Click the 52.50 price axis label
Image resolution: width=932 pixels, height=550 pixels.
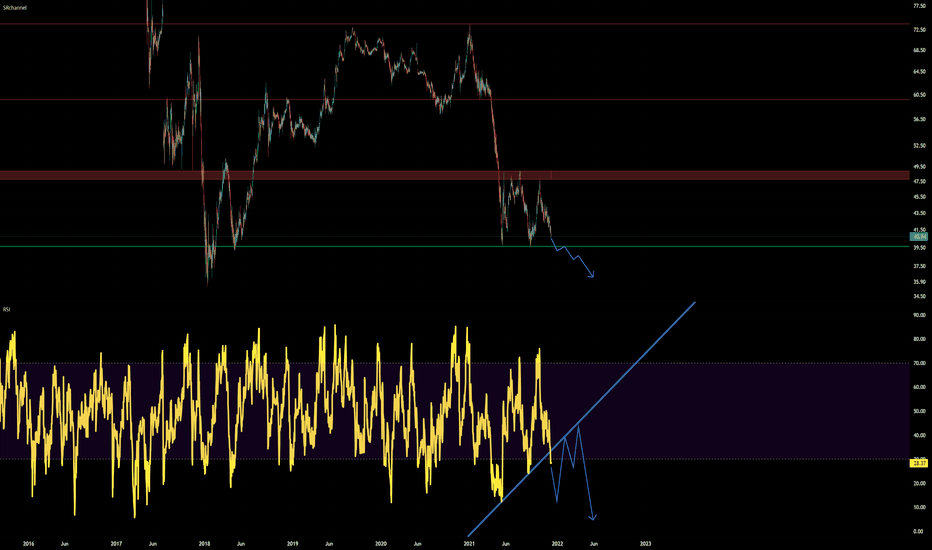pos(919,145)
